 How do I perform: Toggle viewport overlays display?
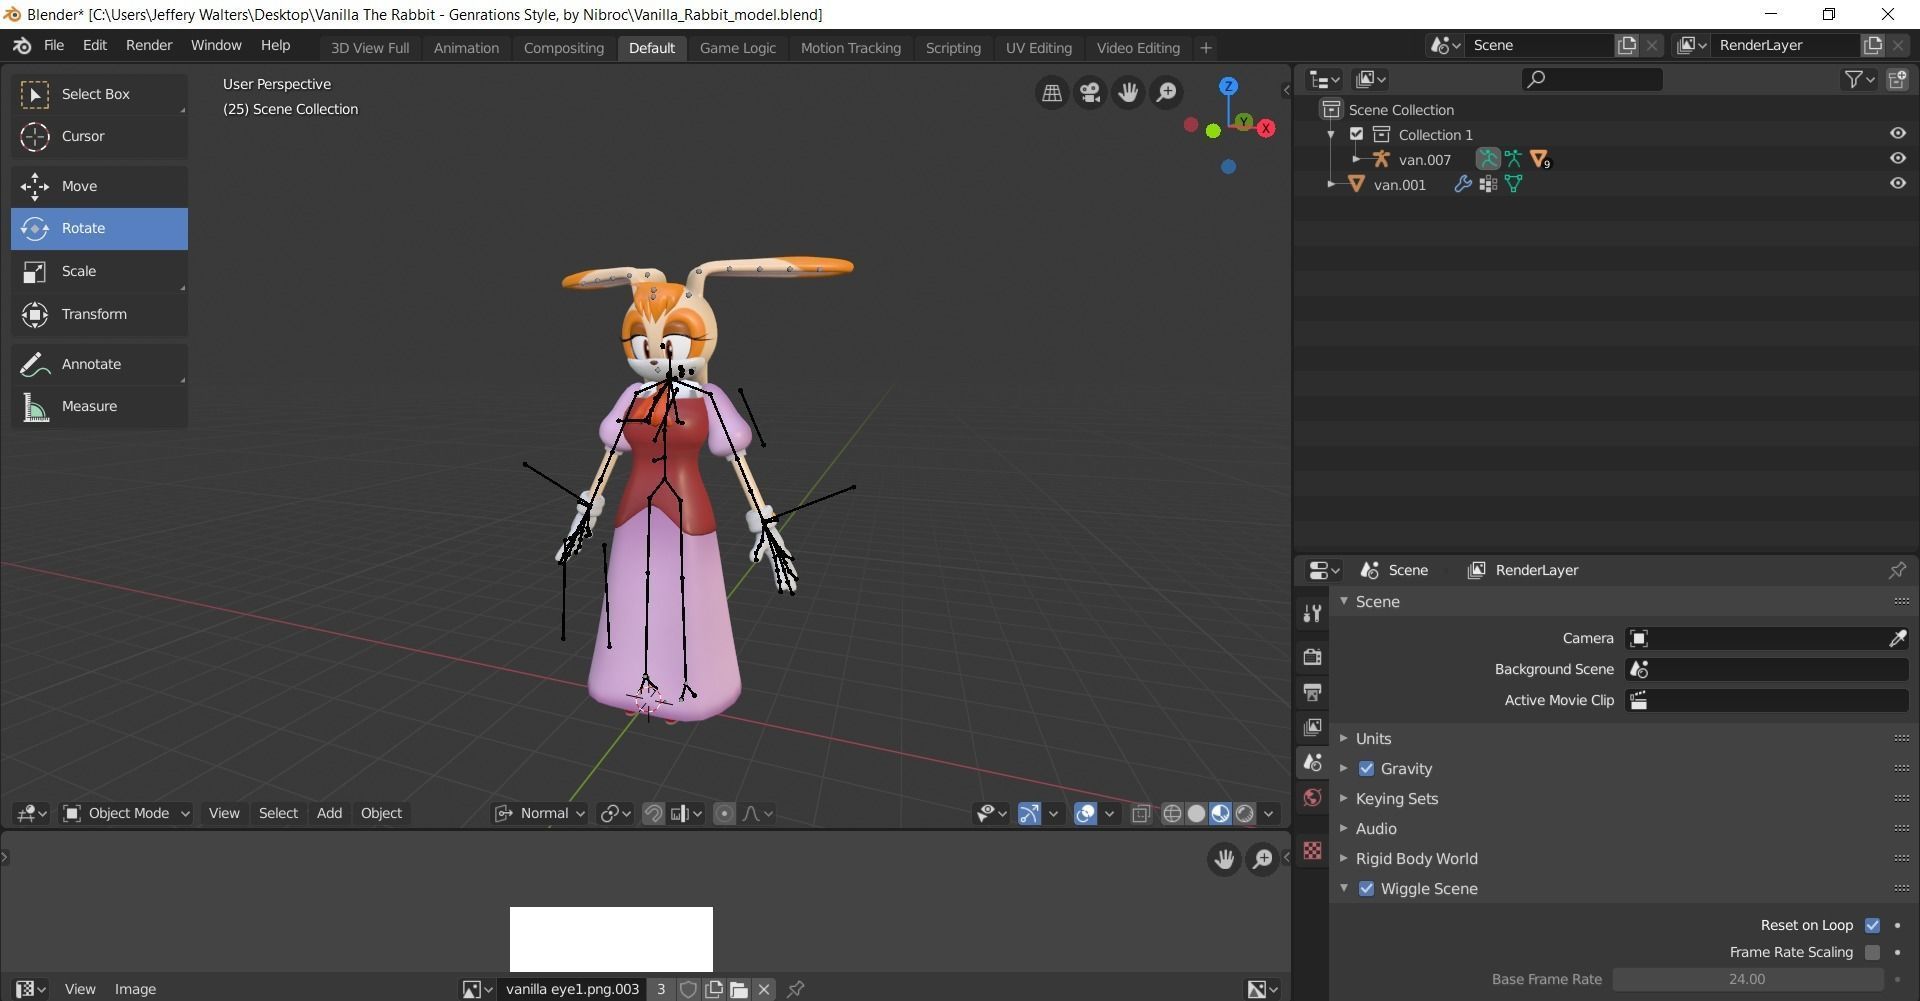(1086, 814)
